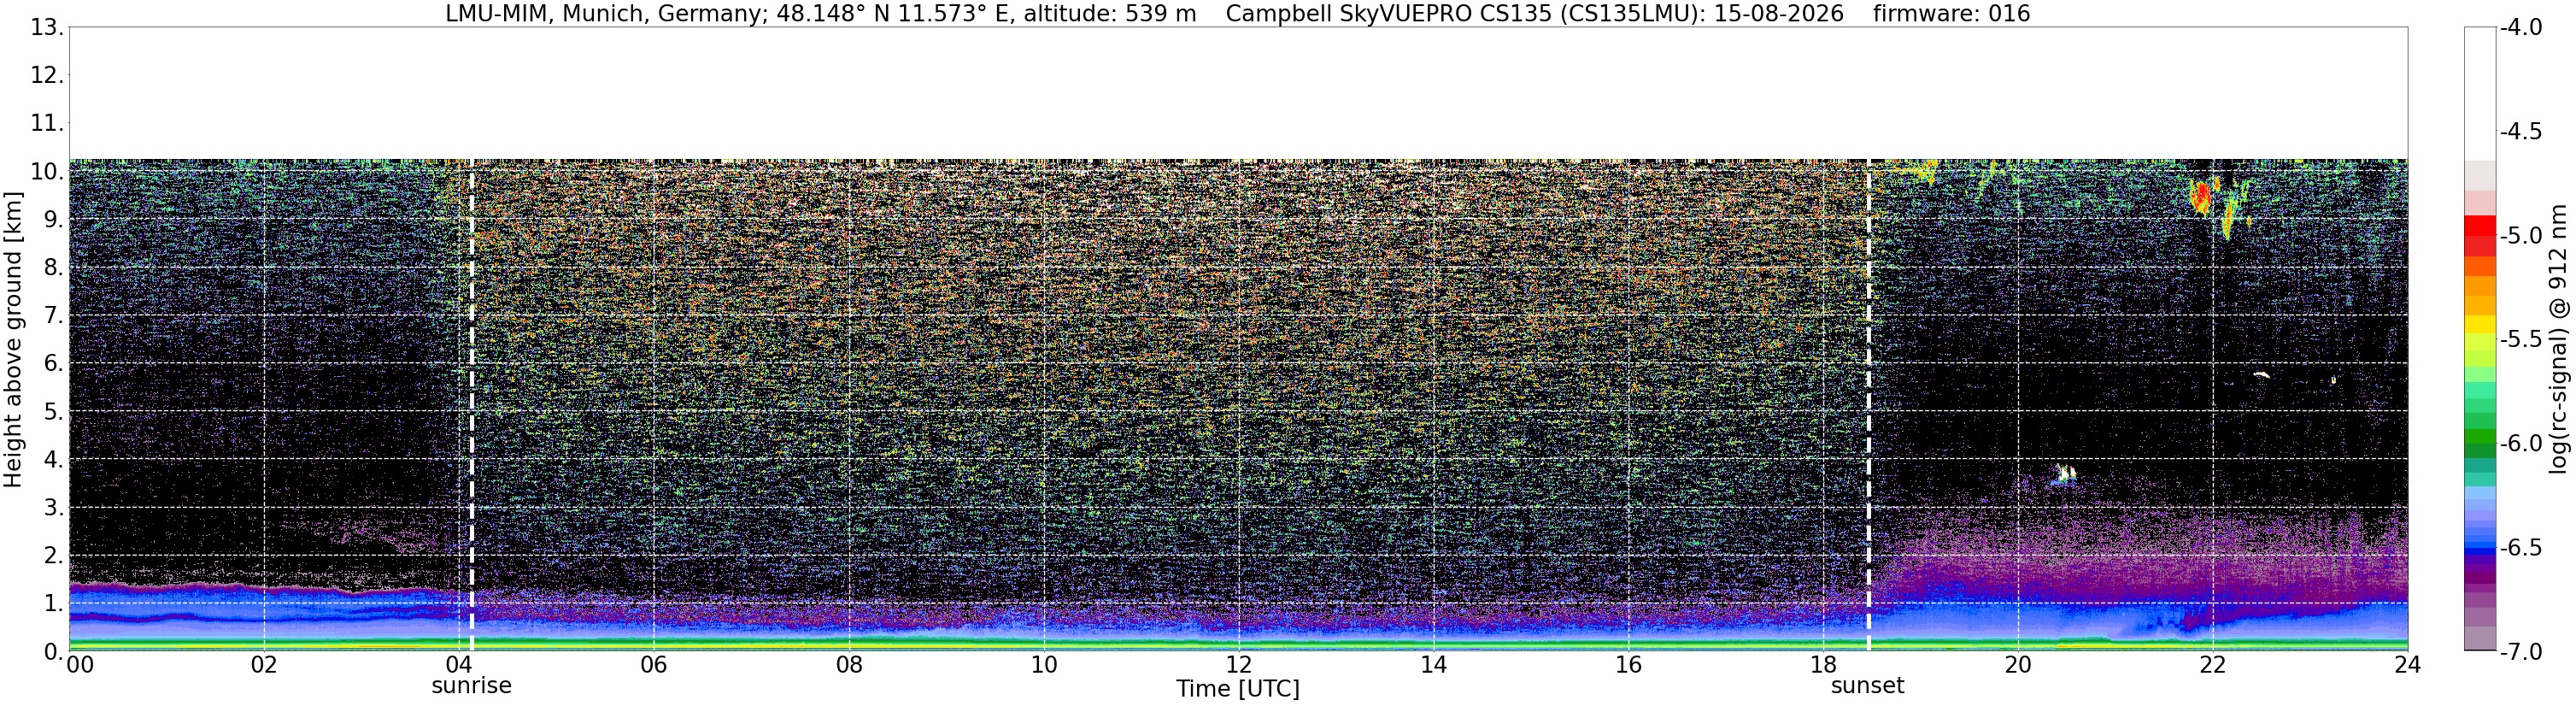Click the '-5.5' colorbar tick label
The width and height of the screenshot is (2576, 706).
2521,340
